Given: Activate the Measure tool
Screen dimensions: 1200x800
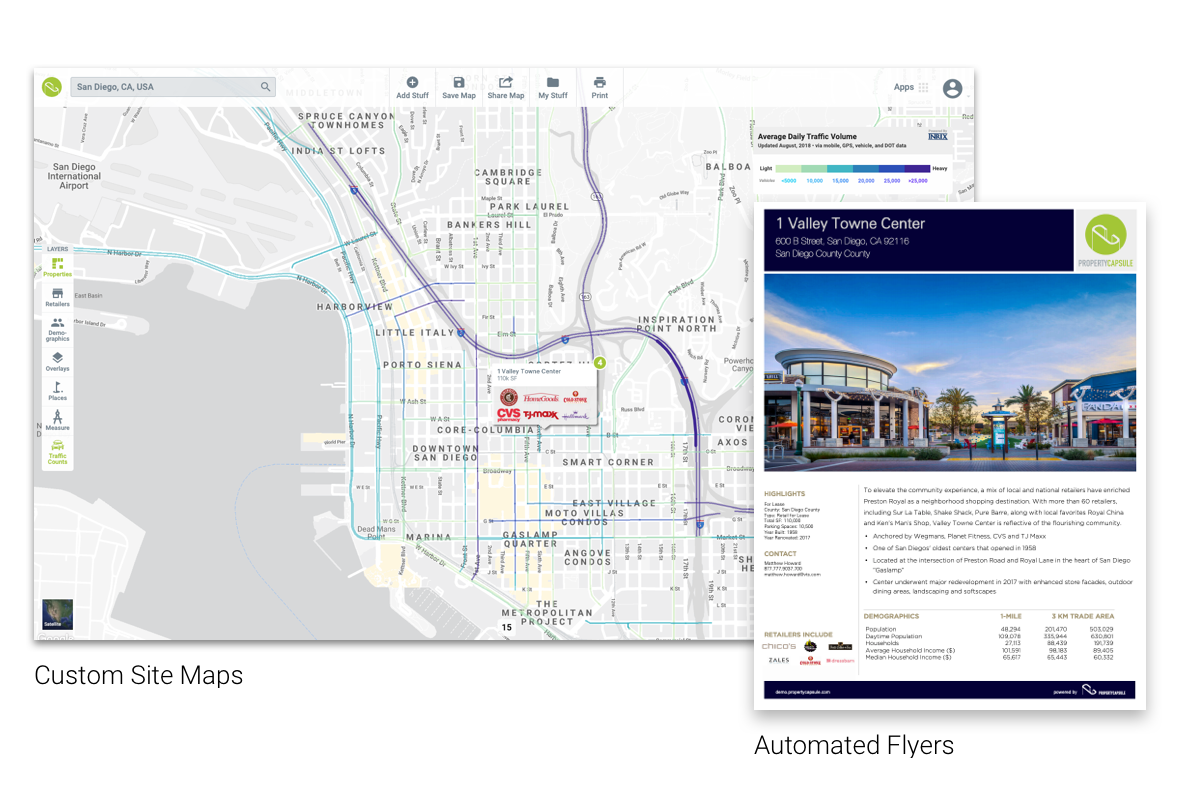Looking at the screenshot, I should point(57,420).
